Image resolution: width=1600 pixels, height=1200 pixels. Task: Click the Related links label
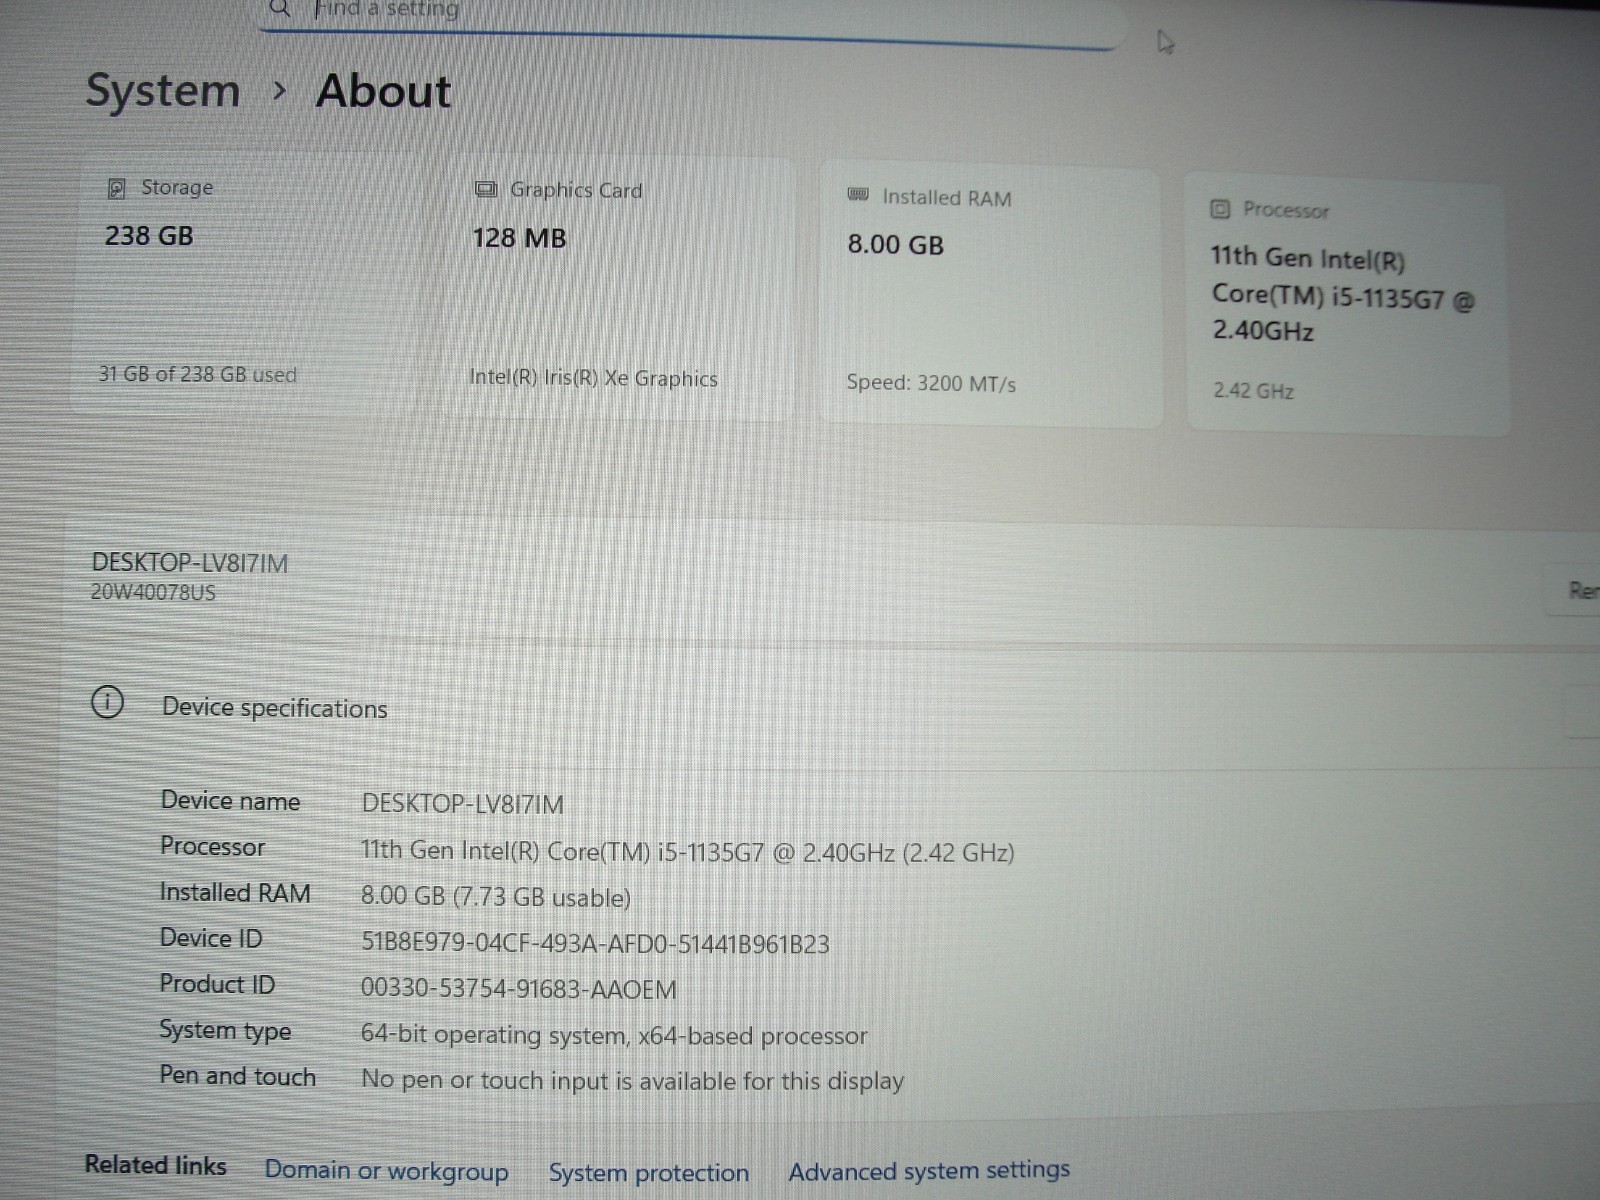tap(155, 1165)
